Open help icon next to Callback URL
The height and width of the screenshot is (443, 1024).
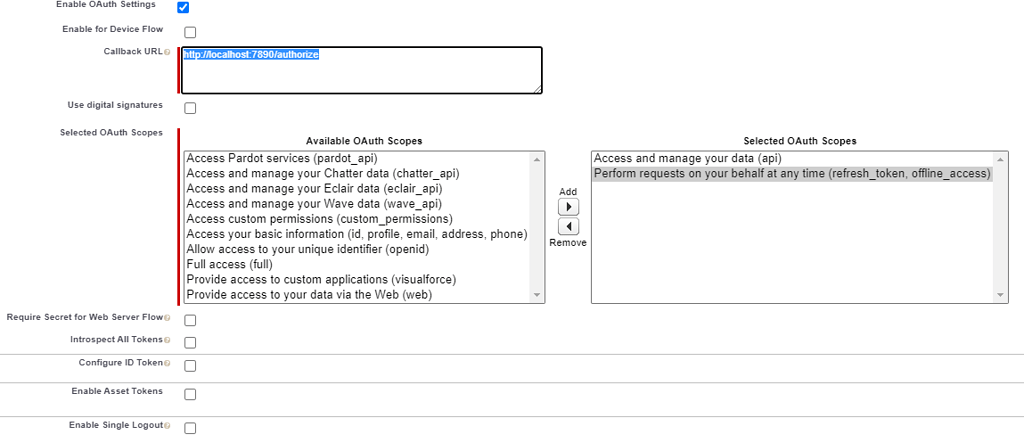[167, 52]
